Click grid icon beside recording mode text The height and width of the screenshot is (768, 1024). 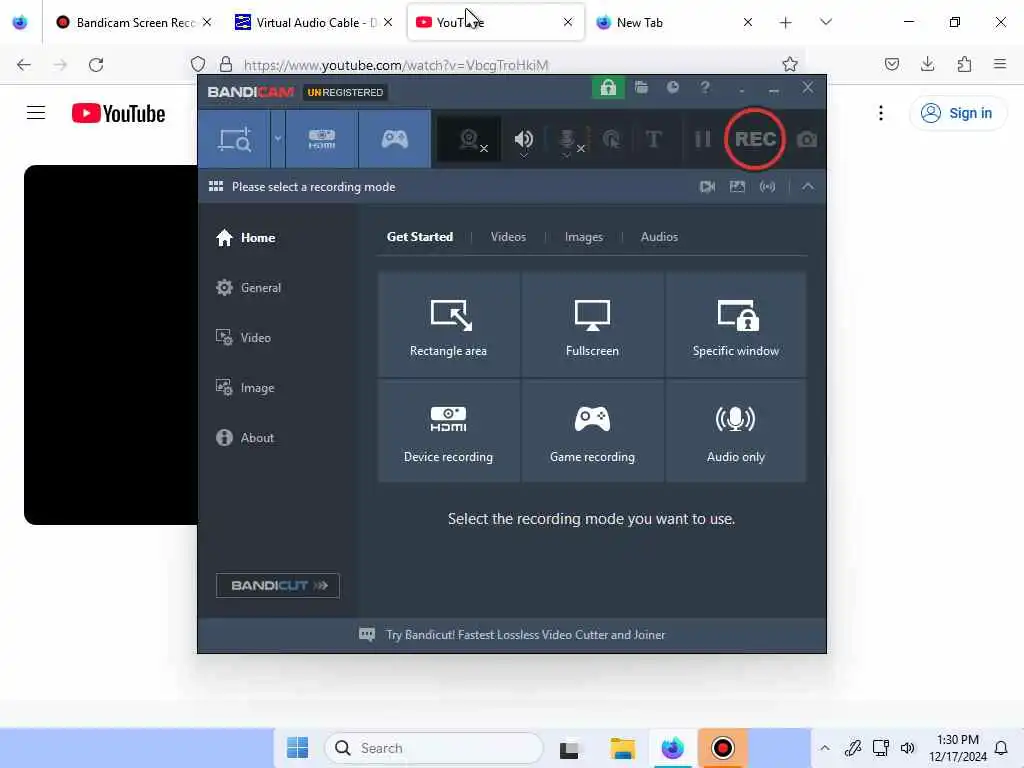coord(216,187)
